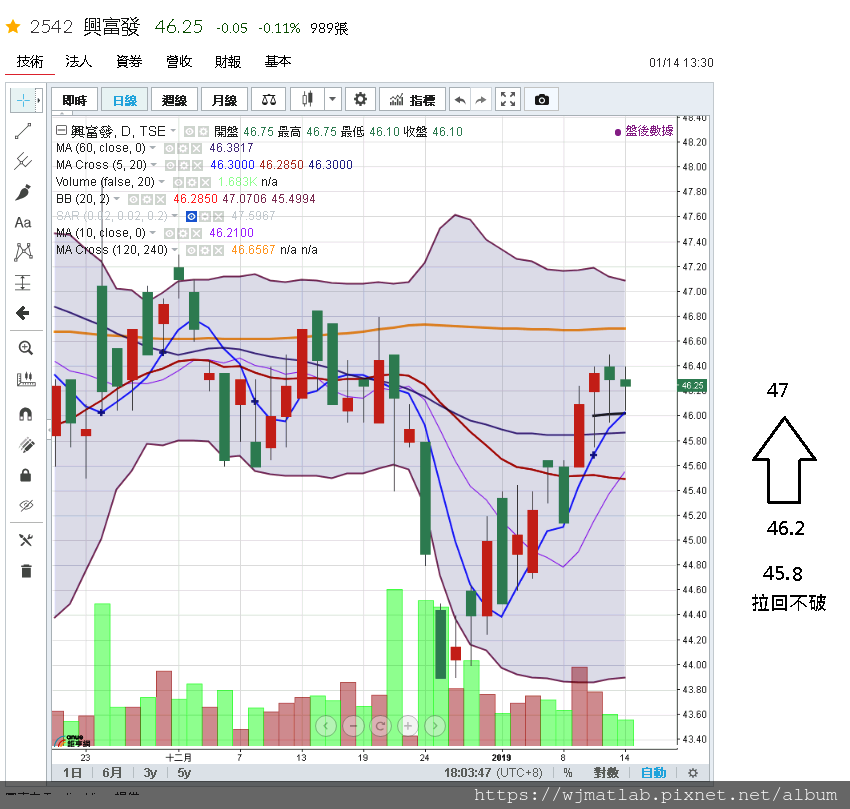
Task: Collapse the indicator legend minus box
Action: pyautogui.click(x=61, y=130)
